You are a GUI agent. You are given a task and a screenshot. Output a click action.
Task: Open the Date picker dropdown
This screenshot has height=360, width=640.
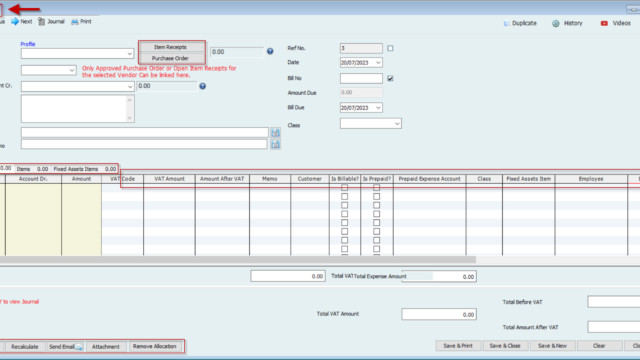[378, 62]
